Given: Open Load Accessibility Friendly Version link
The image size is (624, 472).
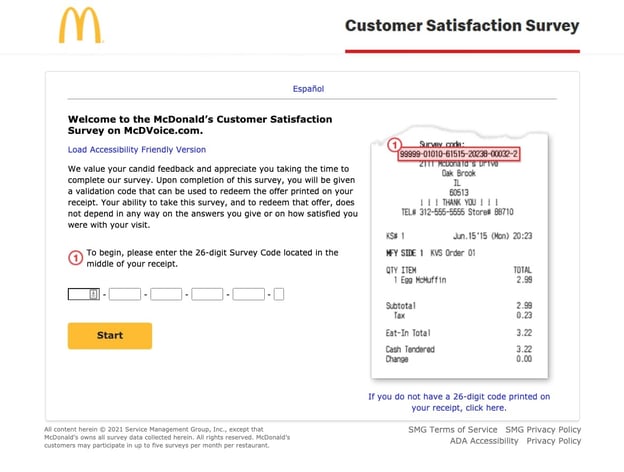Looking at the screenshot, I should pos(137,150).
